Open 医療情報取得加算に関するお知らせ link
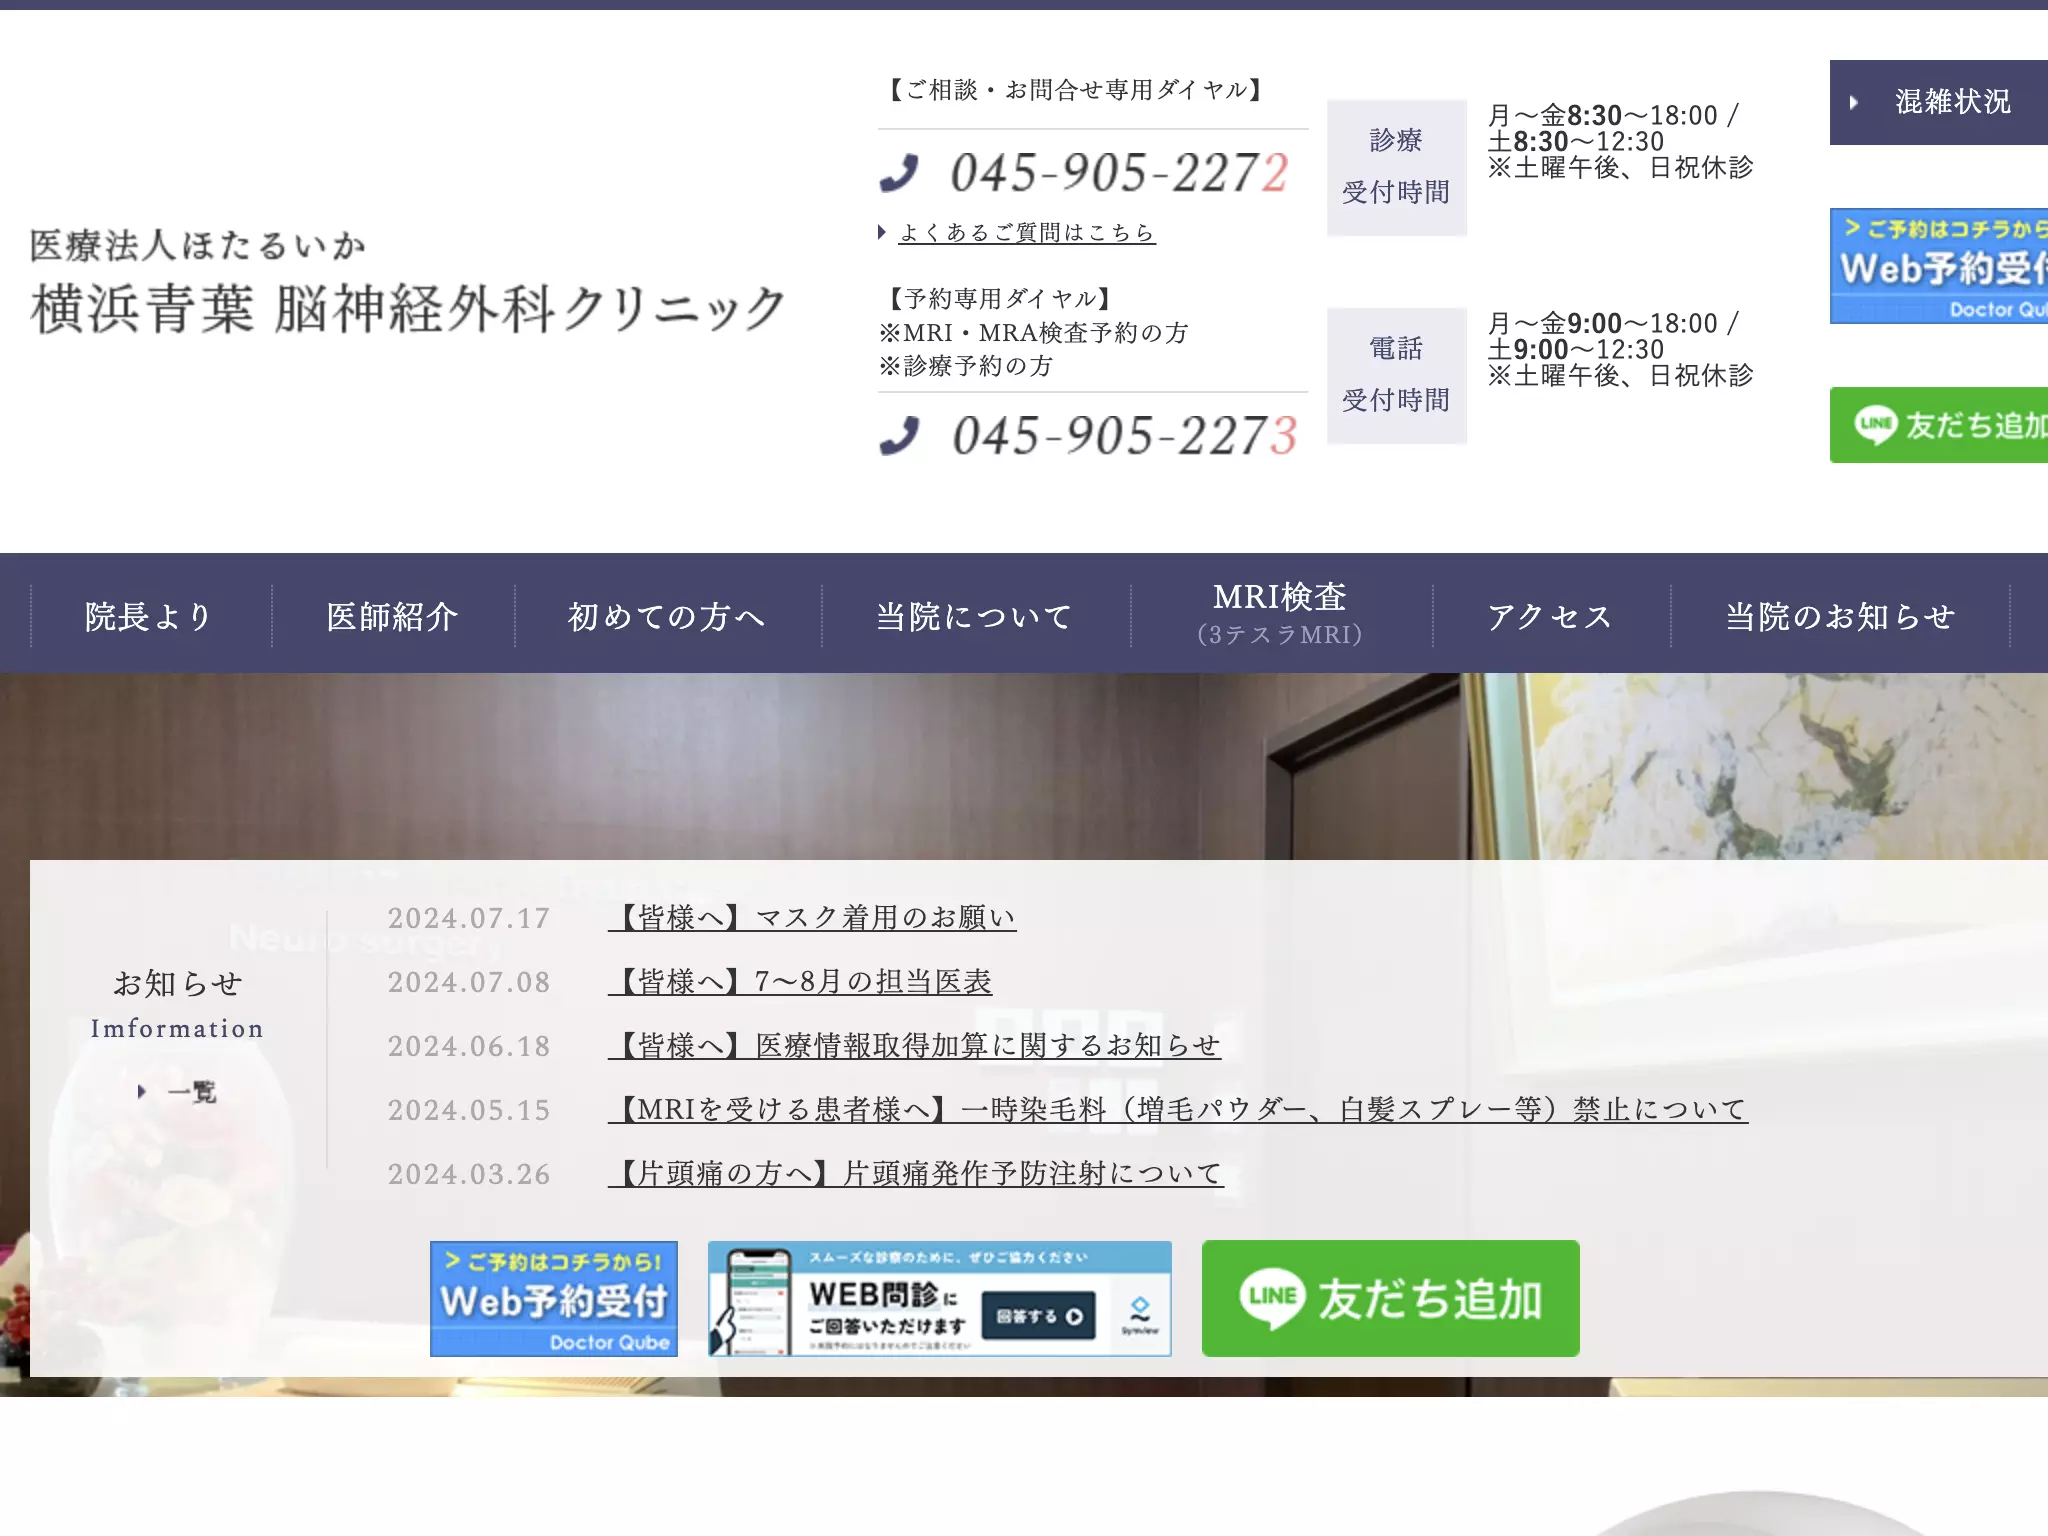The image size is (2048, 1536). (x=914, y=1045)
